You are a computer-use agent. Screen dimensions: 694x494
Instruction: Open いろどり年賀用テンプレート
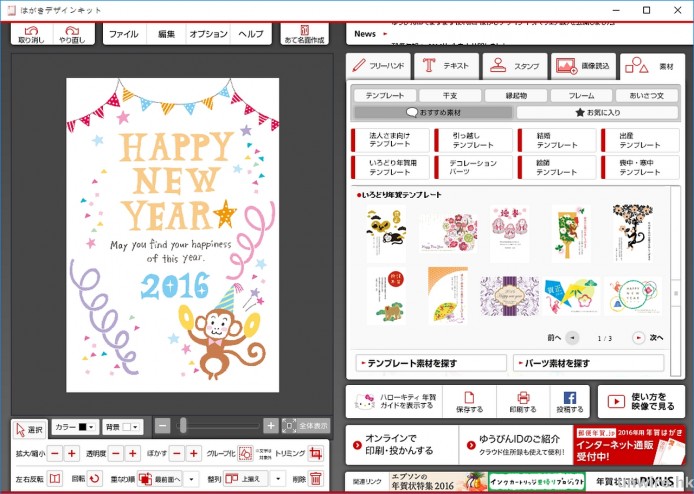click(390, 167)
